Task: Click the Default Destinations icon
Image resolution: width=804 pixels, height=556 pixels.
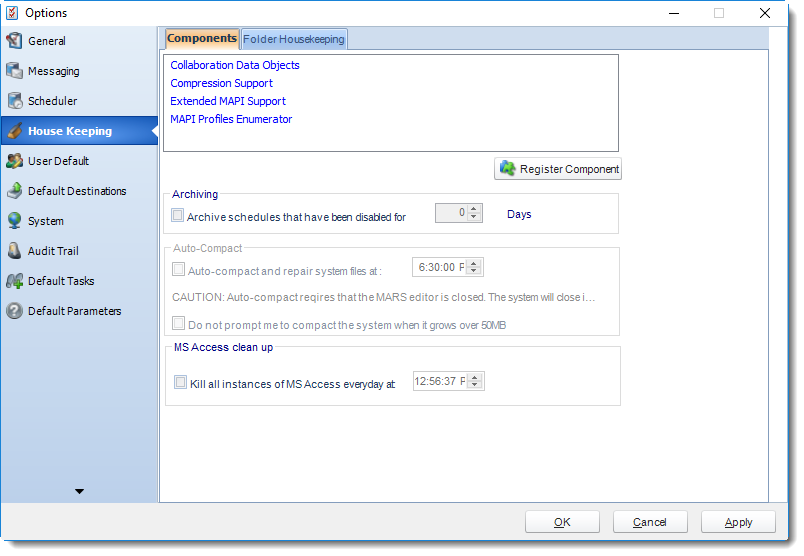Action: (14, 191)
